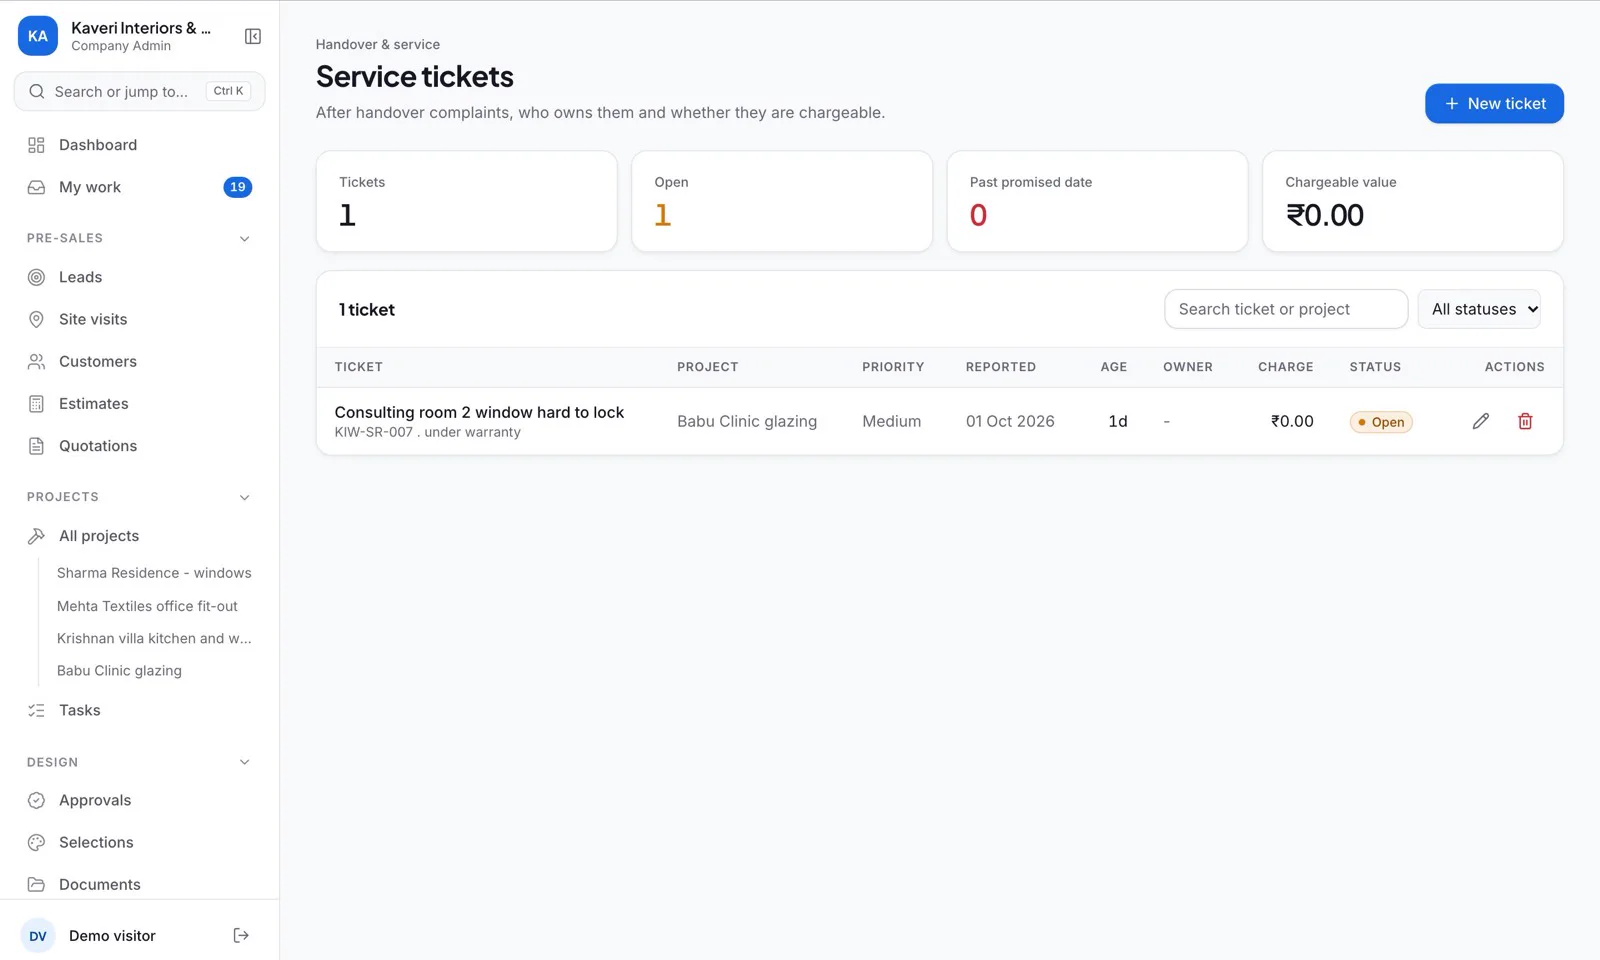
Task: Click the Consulting room 2 window ticket title
Action: (479, 412)
